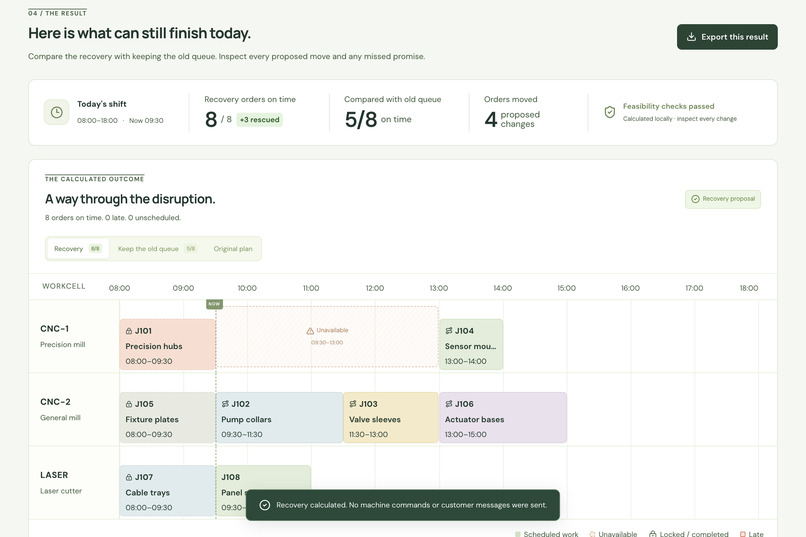806x537 pixels.
Task: Click the lock icon on J105
Action: tap(129, 404)
